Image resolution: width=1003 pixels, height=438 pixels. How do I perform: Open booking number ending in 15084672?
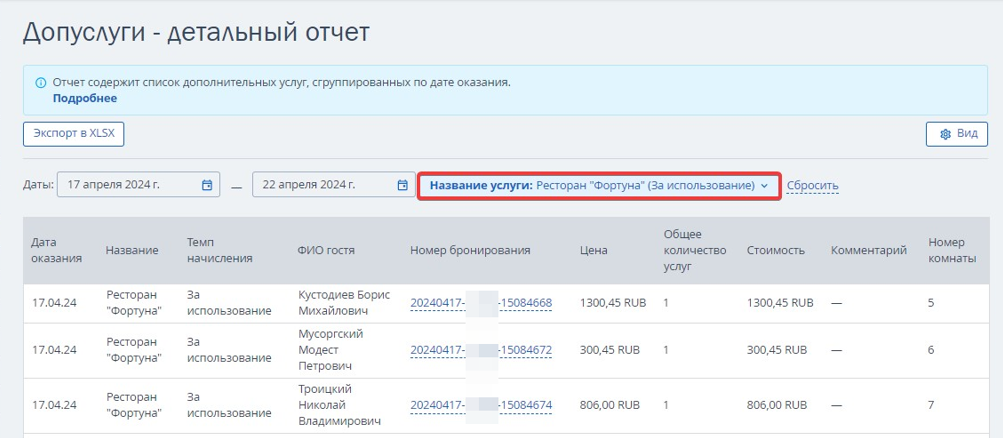[481, 350]
